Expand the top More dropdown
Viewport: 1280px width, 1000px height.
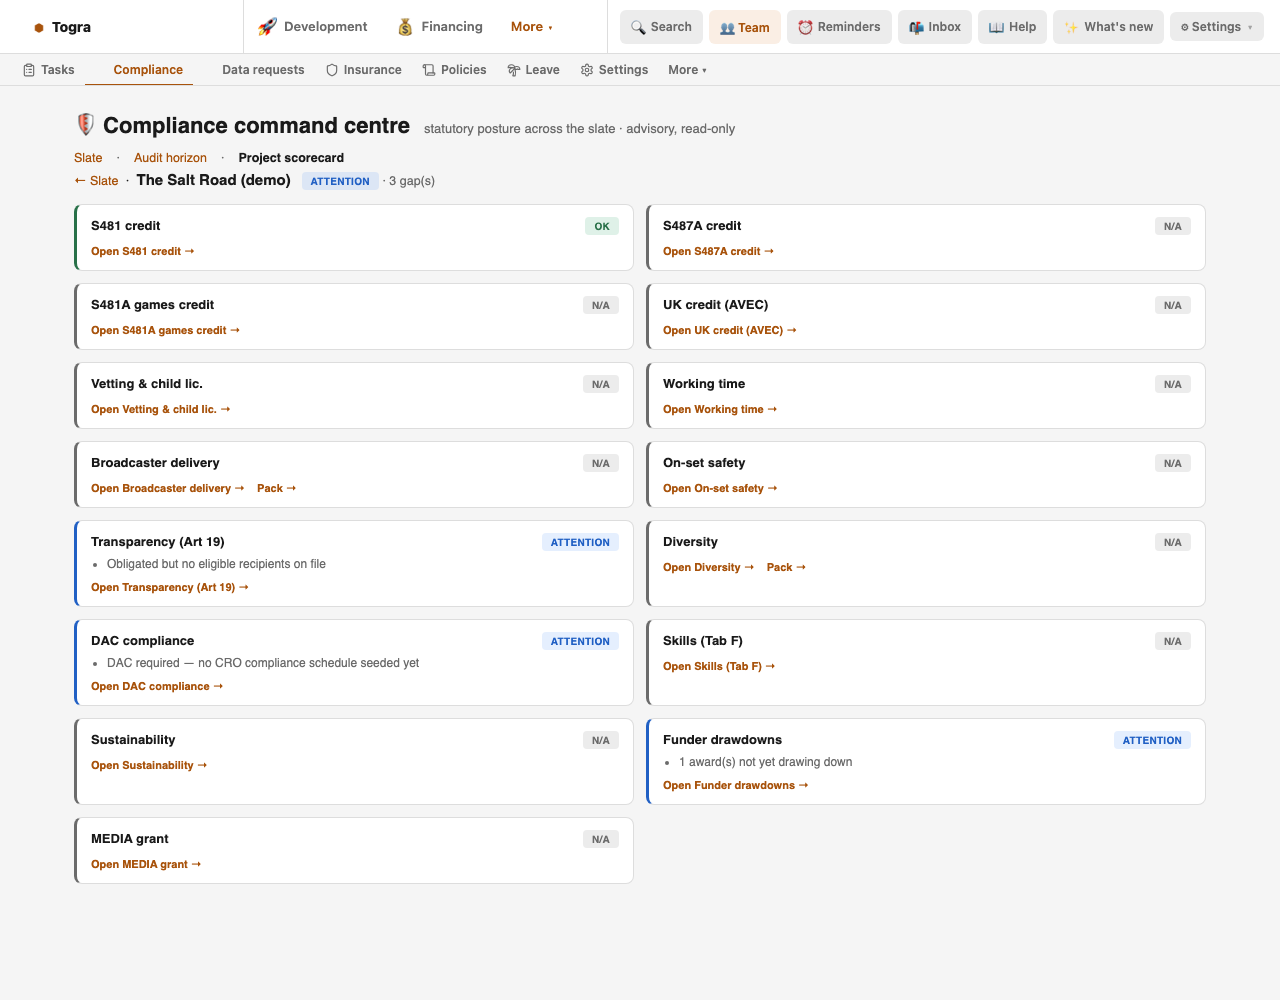tap(532, 27)
